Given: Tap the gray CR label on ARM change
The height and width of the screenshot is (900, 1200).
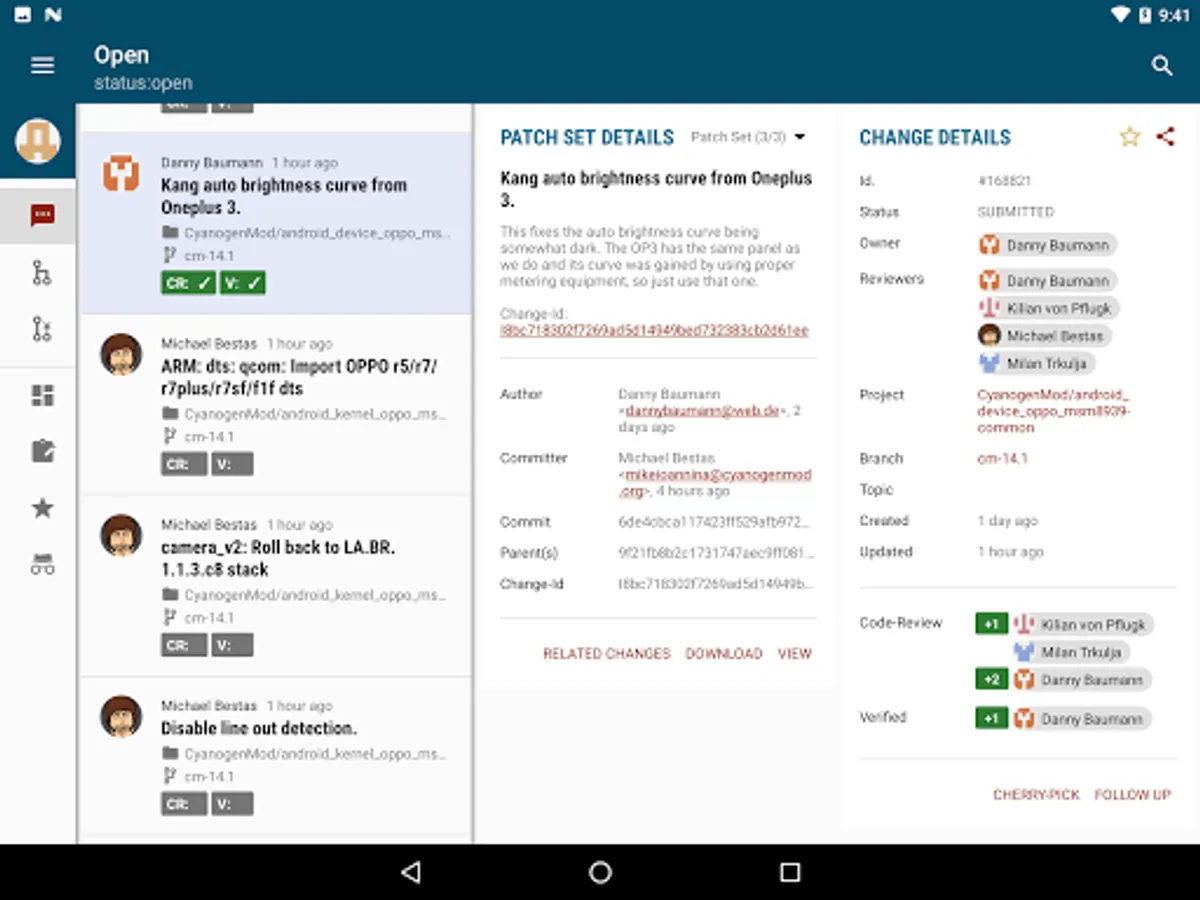Looking at the screenshot, I should (184, 464).
